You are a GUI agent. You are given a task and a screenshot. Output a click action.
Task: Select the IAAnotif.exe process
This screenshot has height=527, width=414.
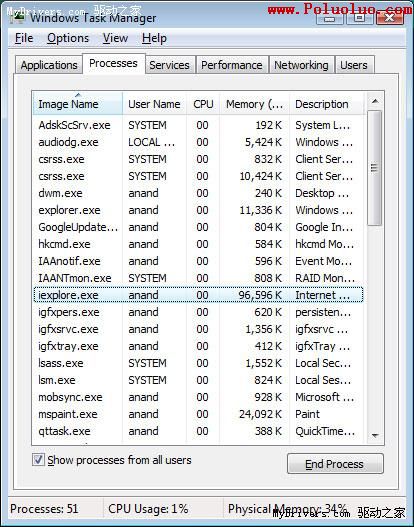(x=198, y=261)
